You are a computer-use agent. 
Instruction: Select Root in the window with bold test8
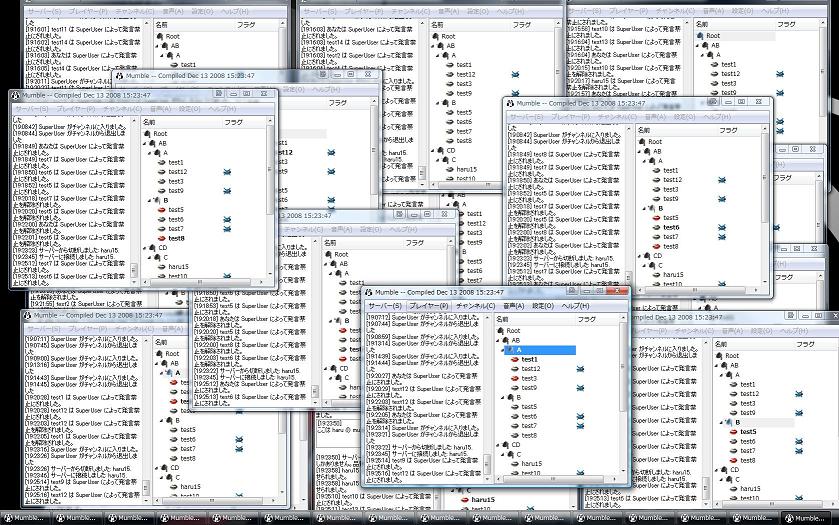160,134
